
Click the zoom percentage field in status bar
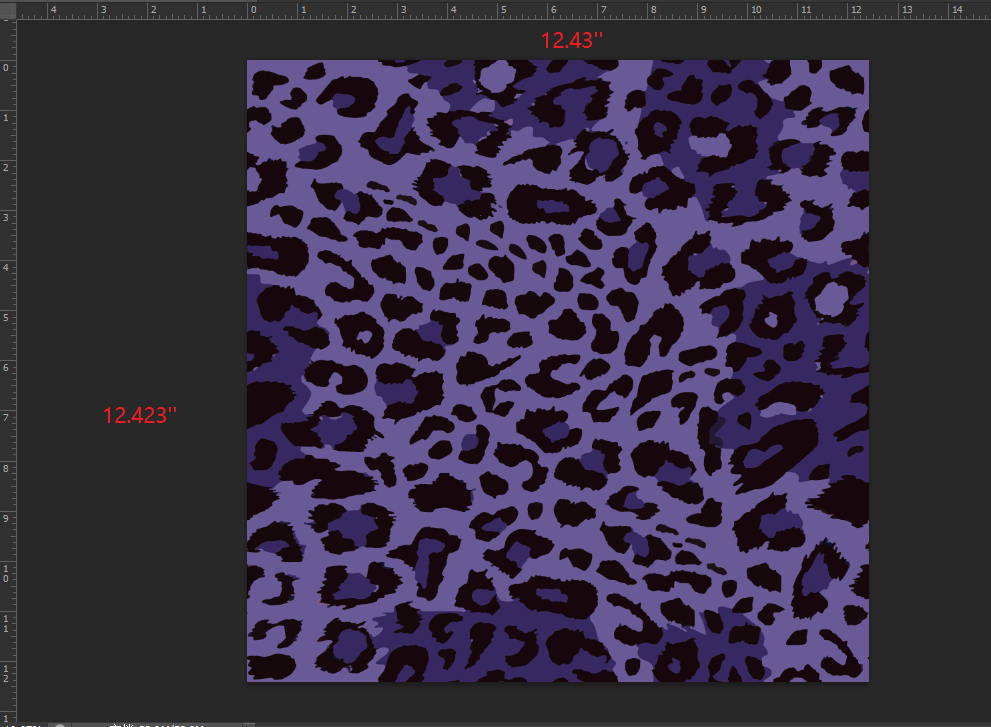coord(22,724)
